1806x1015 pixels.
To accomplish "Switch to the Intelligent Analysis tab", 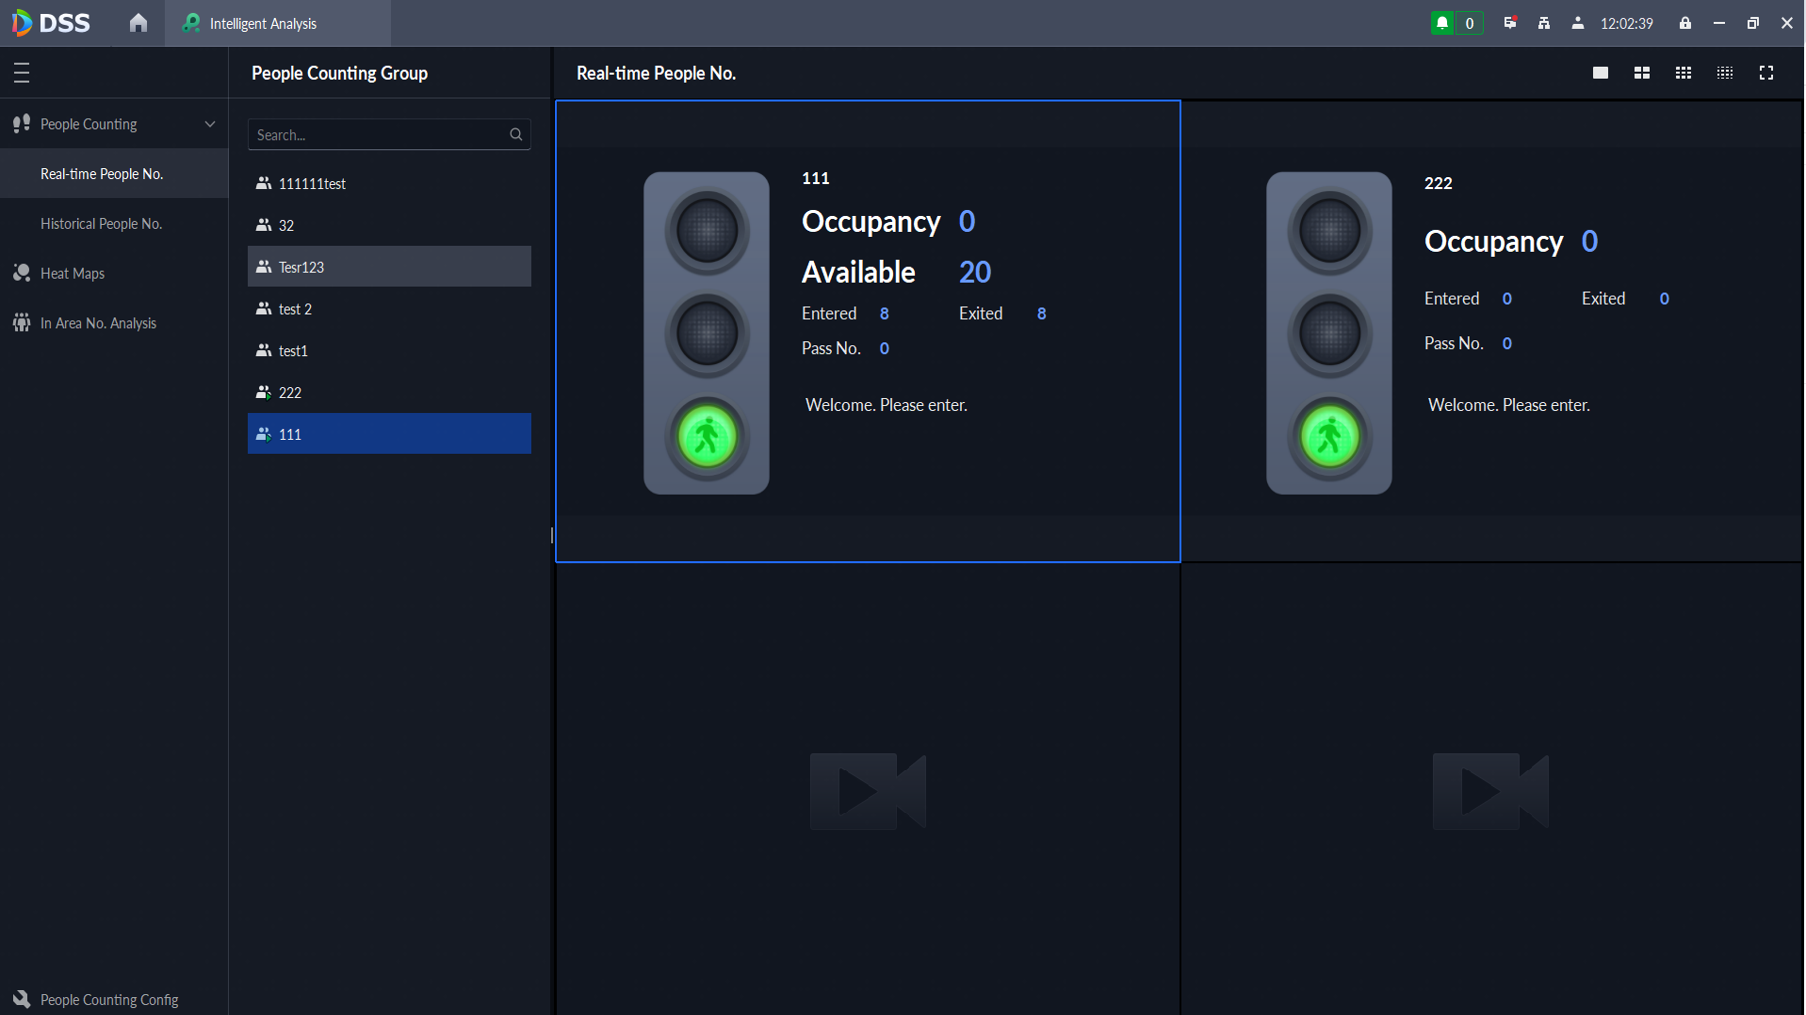I will coord(263,23).
